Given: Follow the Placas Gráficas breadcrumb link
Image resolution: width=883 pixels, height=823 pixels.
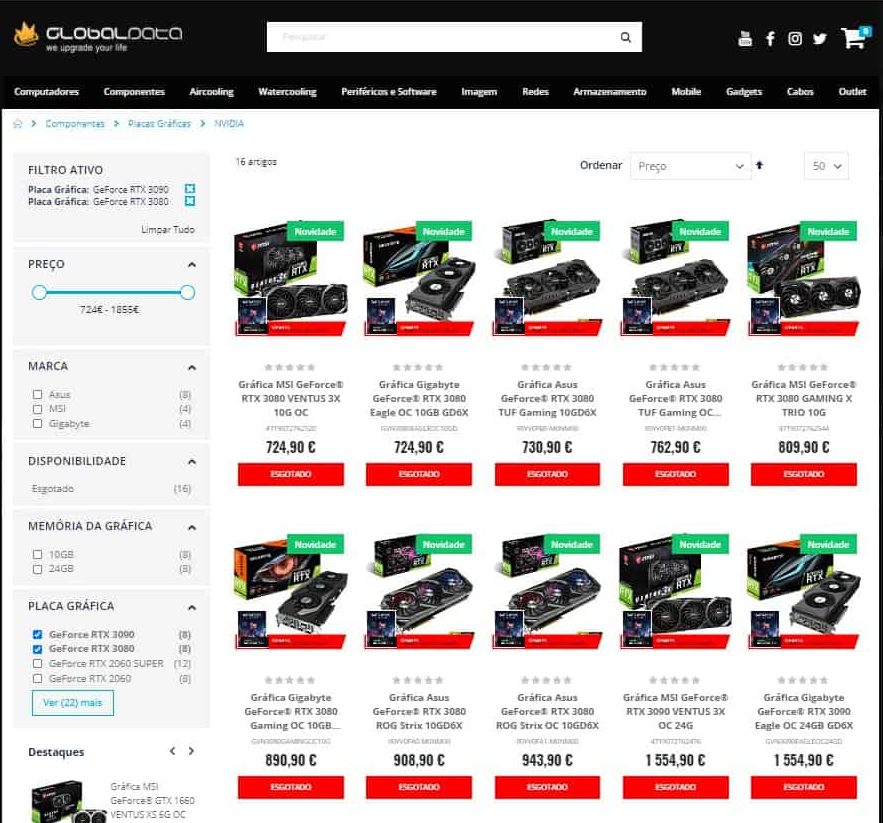Looking at the screenshot, I should click(159, 124).
